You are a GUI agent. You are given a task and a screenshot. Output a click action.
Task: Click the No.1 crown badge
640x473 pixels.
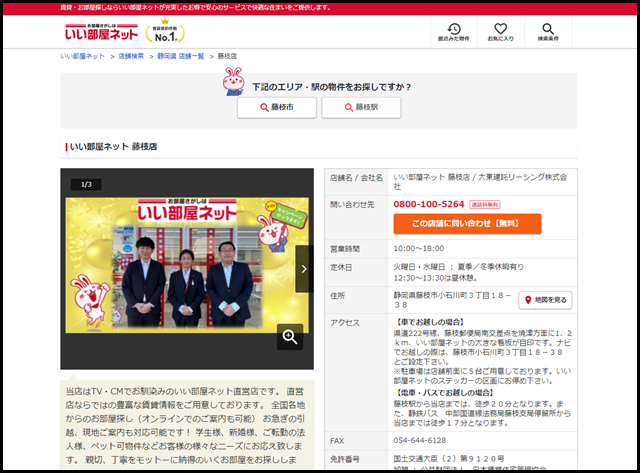(165, 31)
